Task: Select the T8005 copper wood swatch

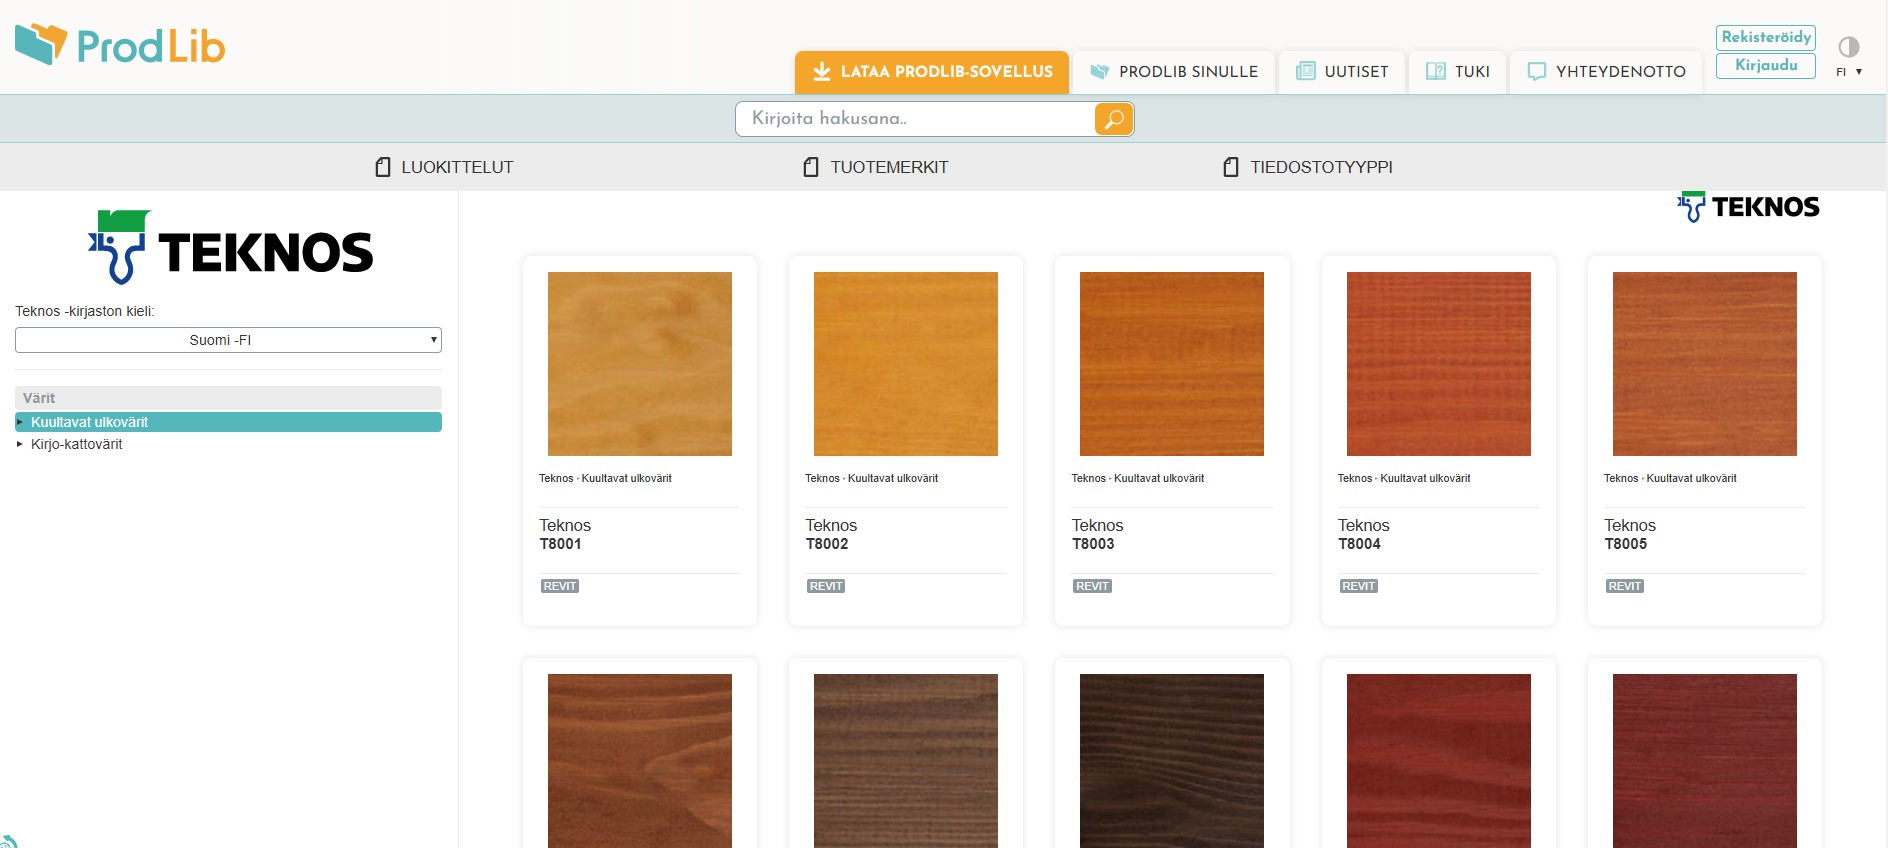Action: point(1705,364)
